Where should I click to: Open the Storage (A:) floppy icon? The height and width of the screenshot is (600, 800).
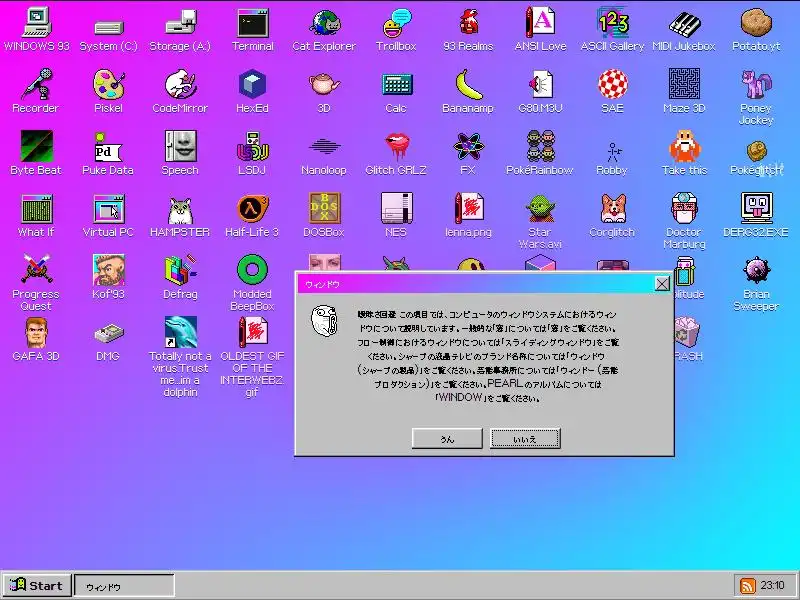click(180, 23)
